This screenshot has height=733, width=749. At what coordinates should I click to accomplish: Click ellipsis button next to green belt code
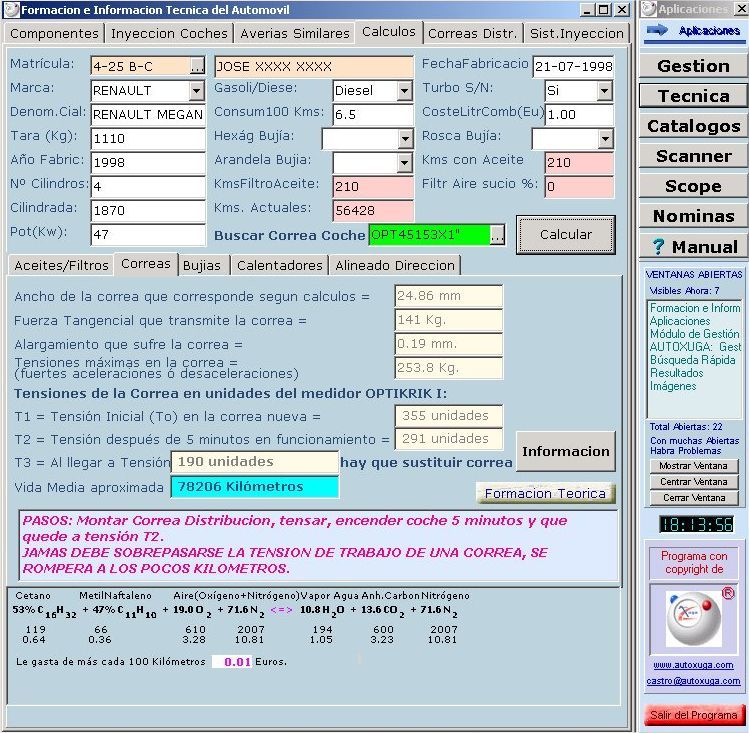pos(497,235)
